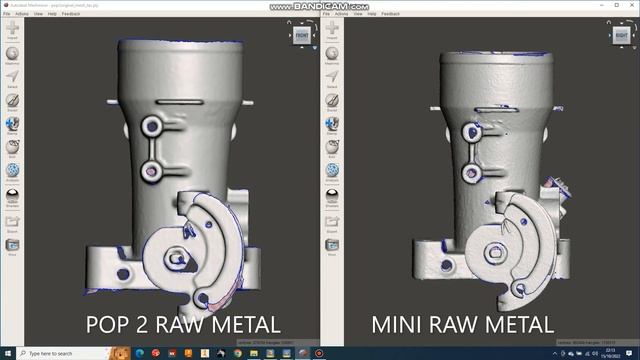Screen dimensions: 640x360
Task: Click taskbar clock and date
Action: 610,353
